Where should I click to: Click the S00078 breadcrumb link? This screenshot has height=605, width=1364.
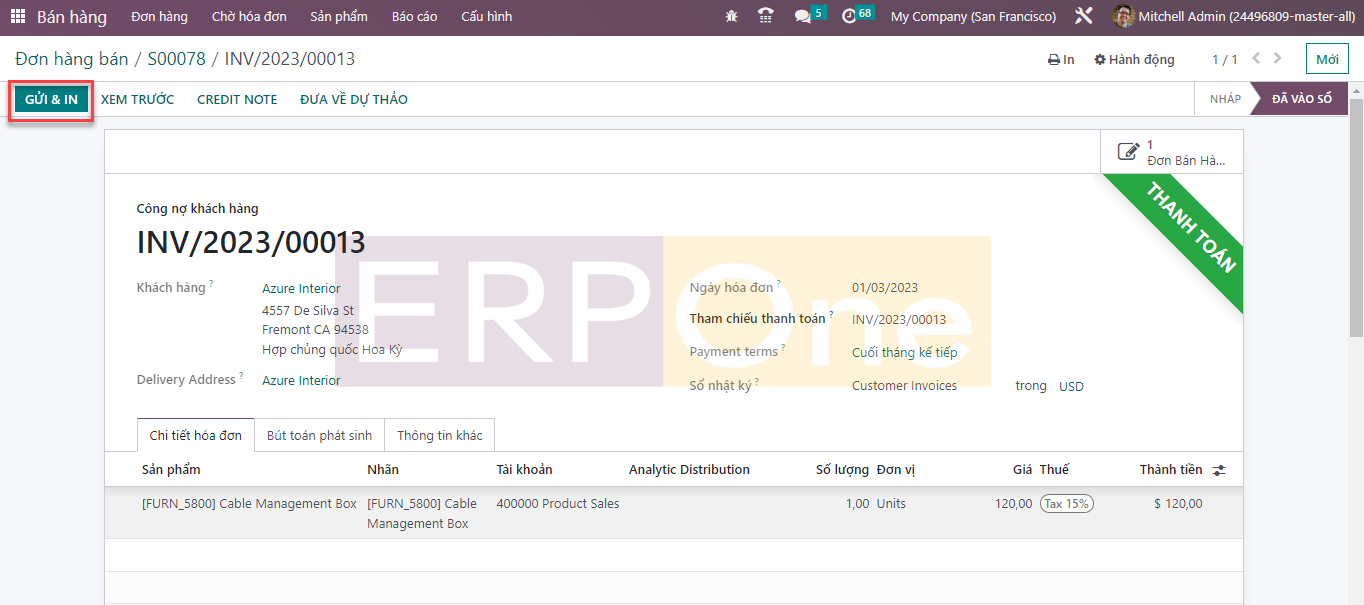(176, 59)
